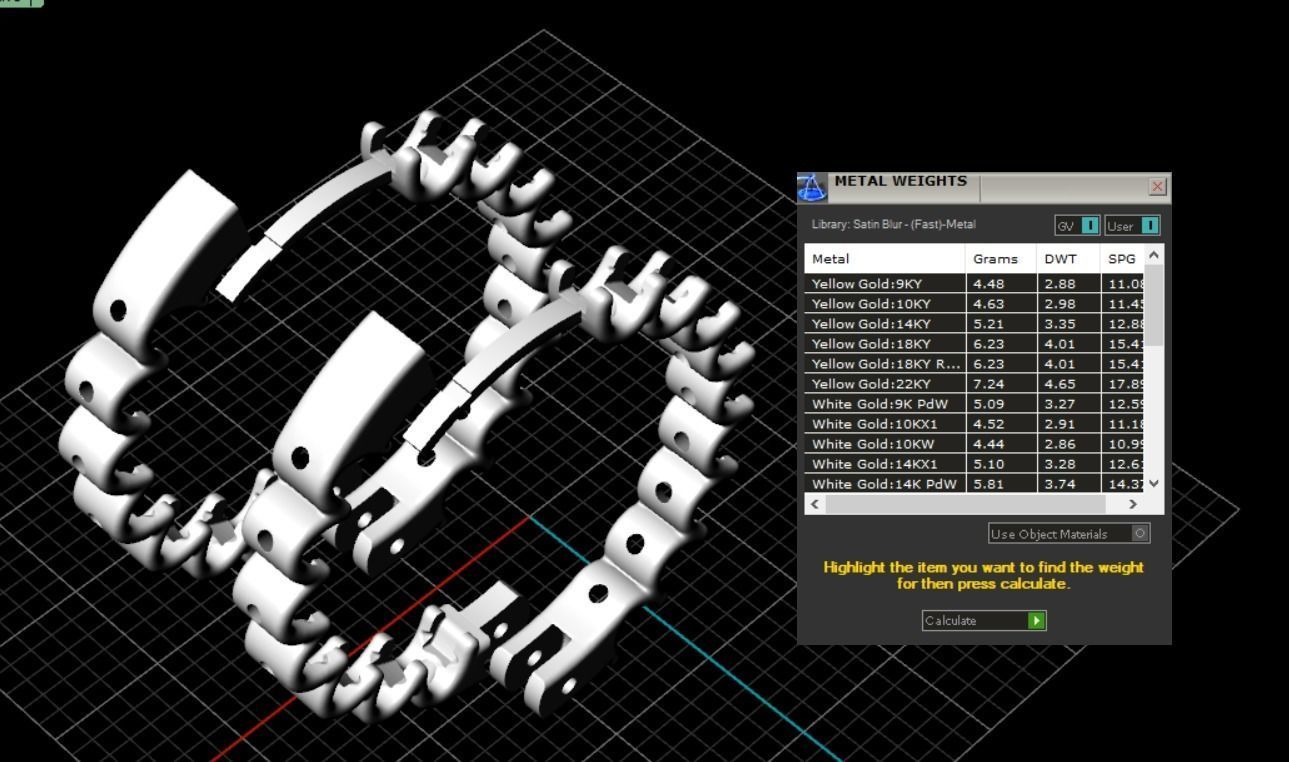Screen dimensions: 1289x762
Task: Sort by the Grams column header
Action: 1001,259
